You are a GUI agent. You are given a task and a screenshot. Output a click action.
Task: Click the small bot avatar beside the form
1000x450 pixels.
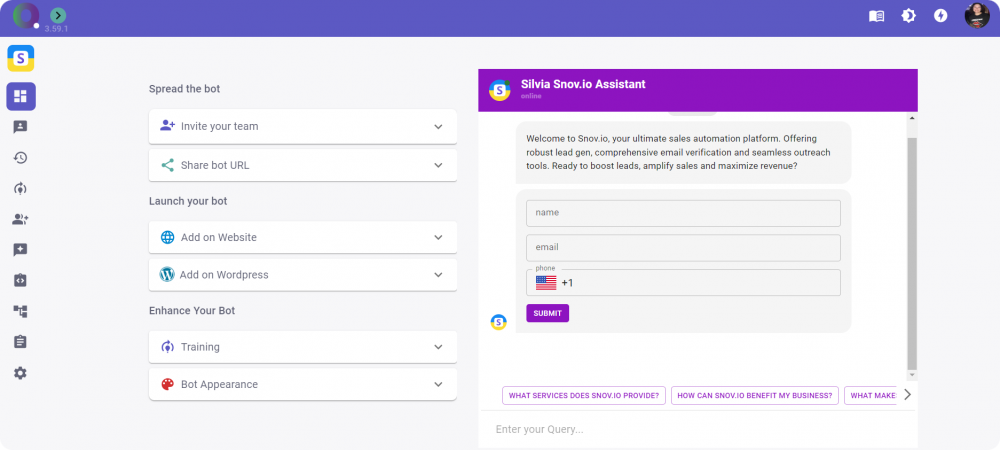499,323
